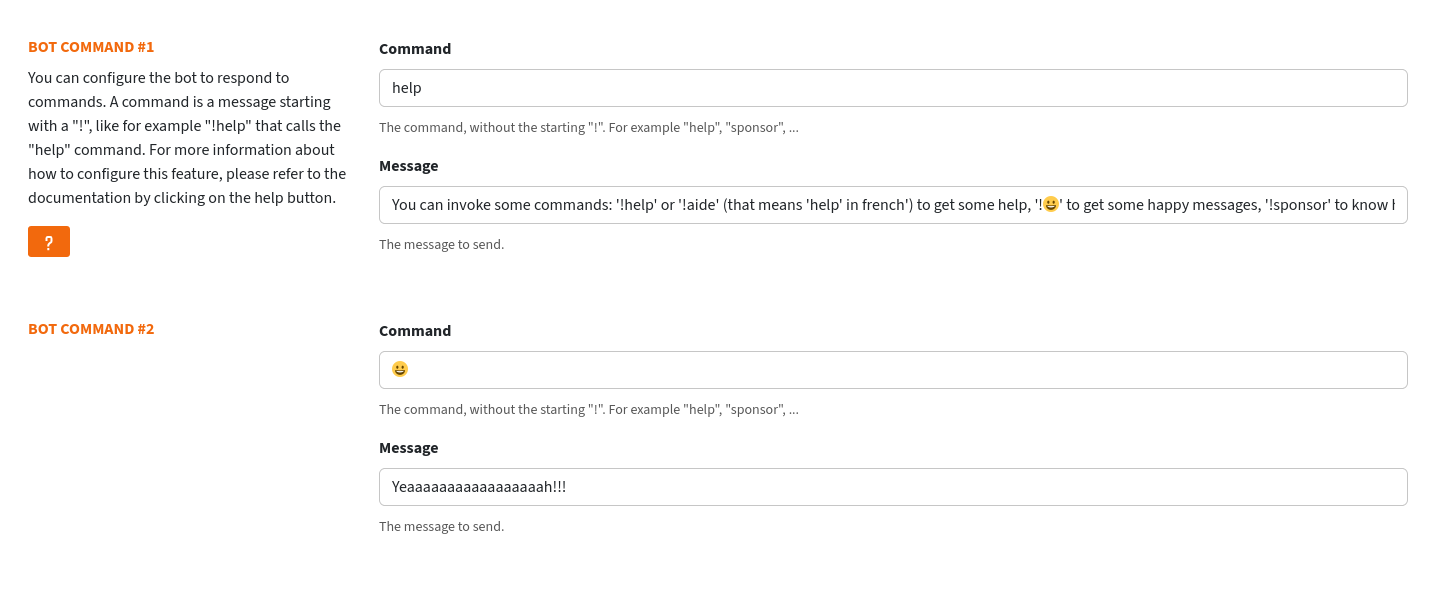Click the "Message" label under Bot Command #2

pos(408,448)
